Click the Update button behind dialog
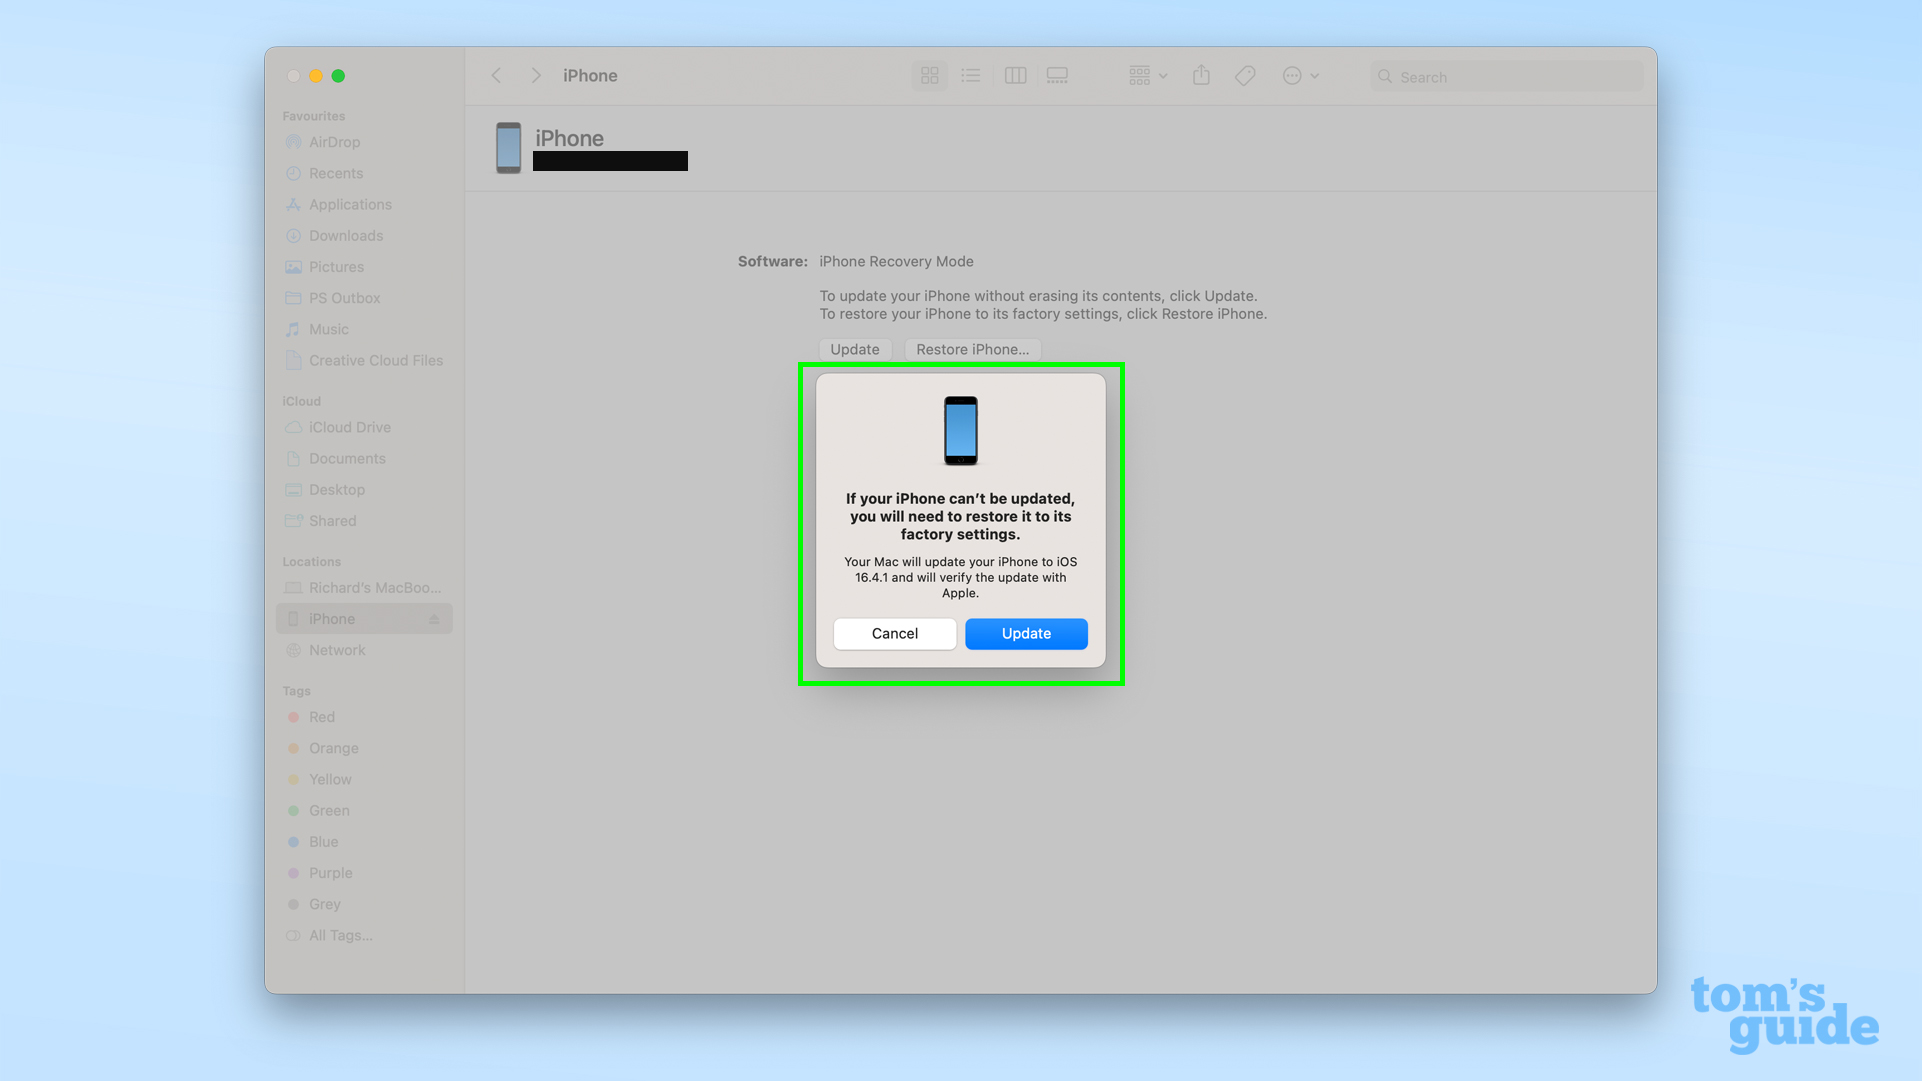 [854, 348]
